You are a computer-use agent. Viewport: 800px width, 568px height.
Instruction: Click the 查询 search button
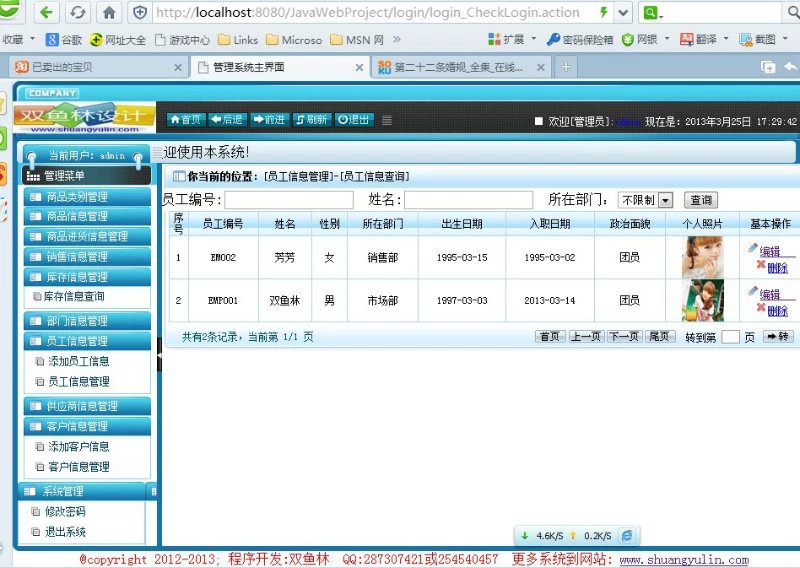(700, 200)
